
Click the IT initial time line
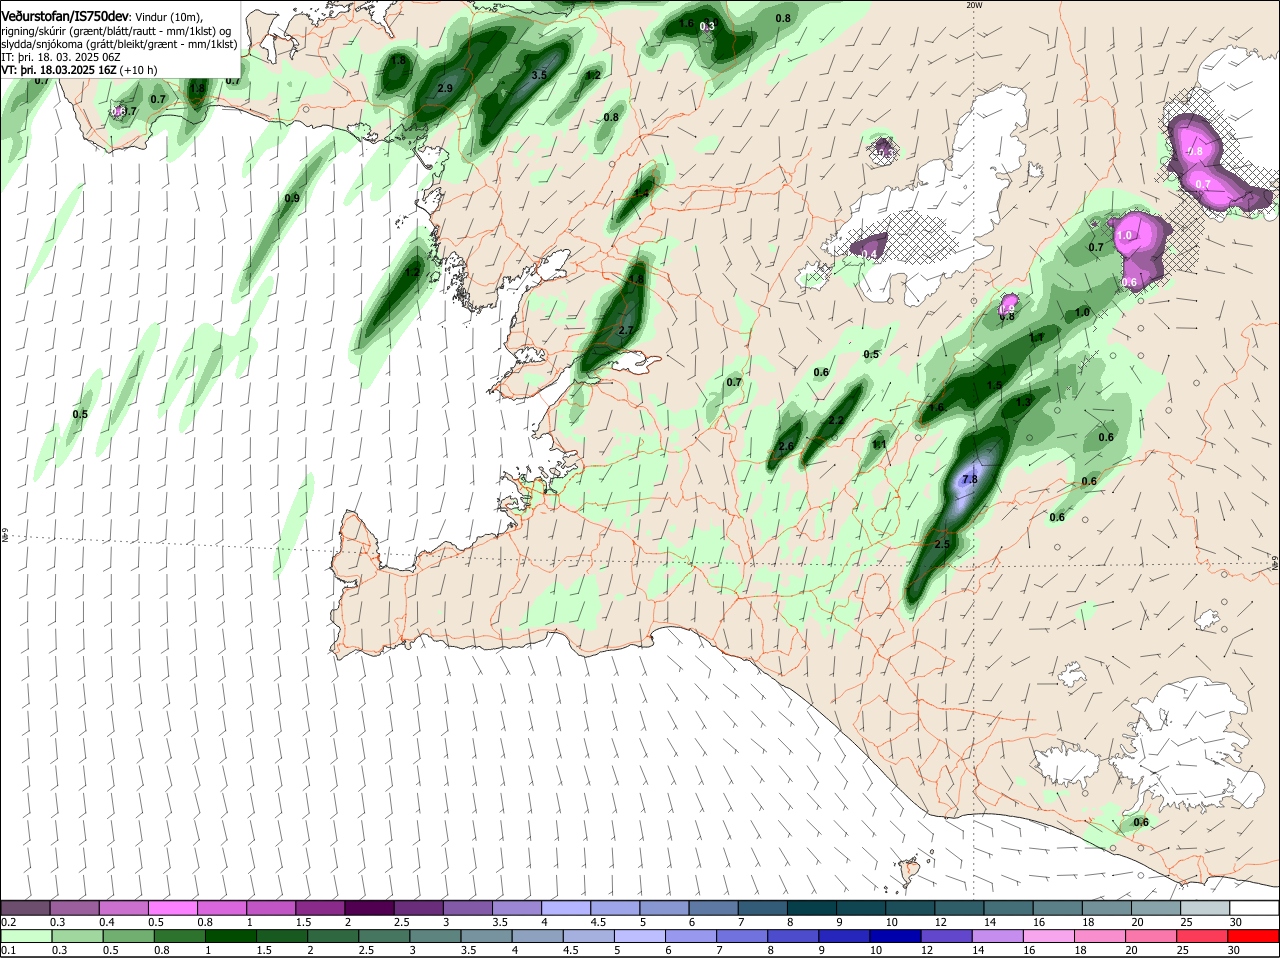pyautogui.click(x=61, y=57)
